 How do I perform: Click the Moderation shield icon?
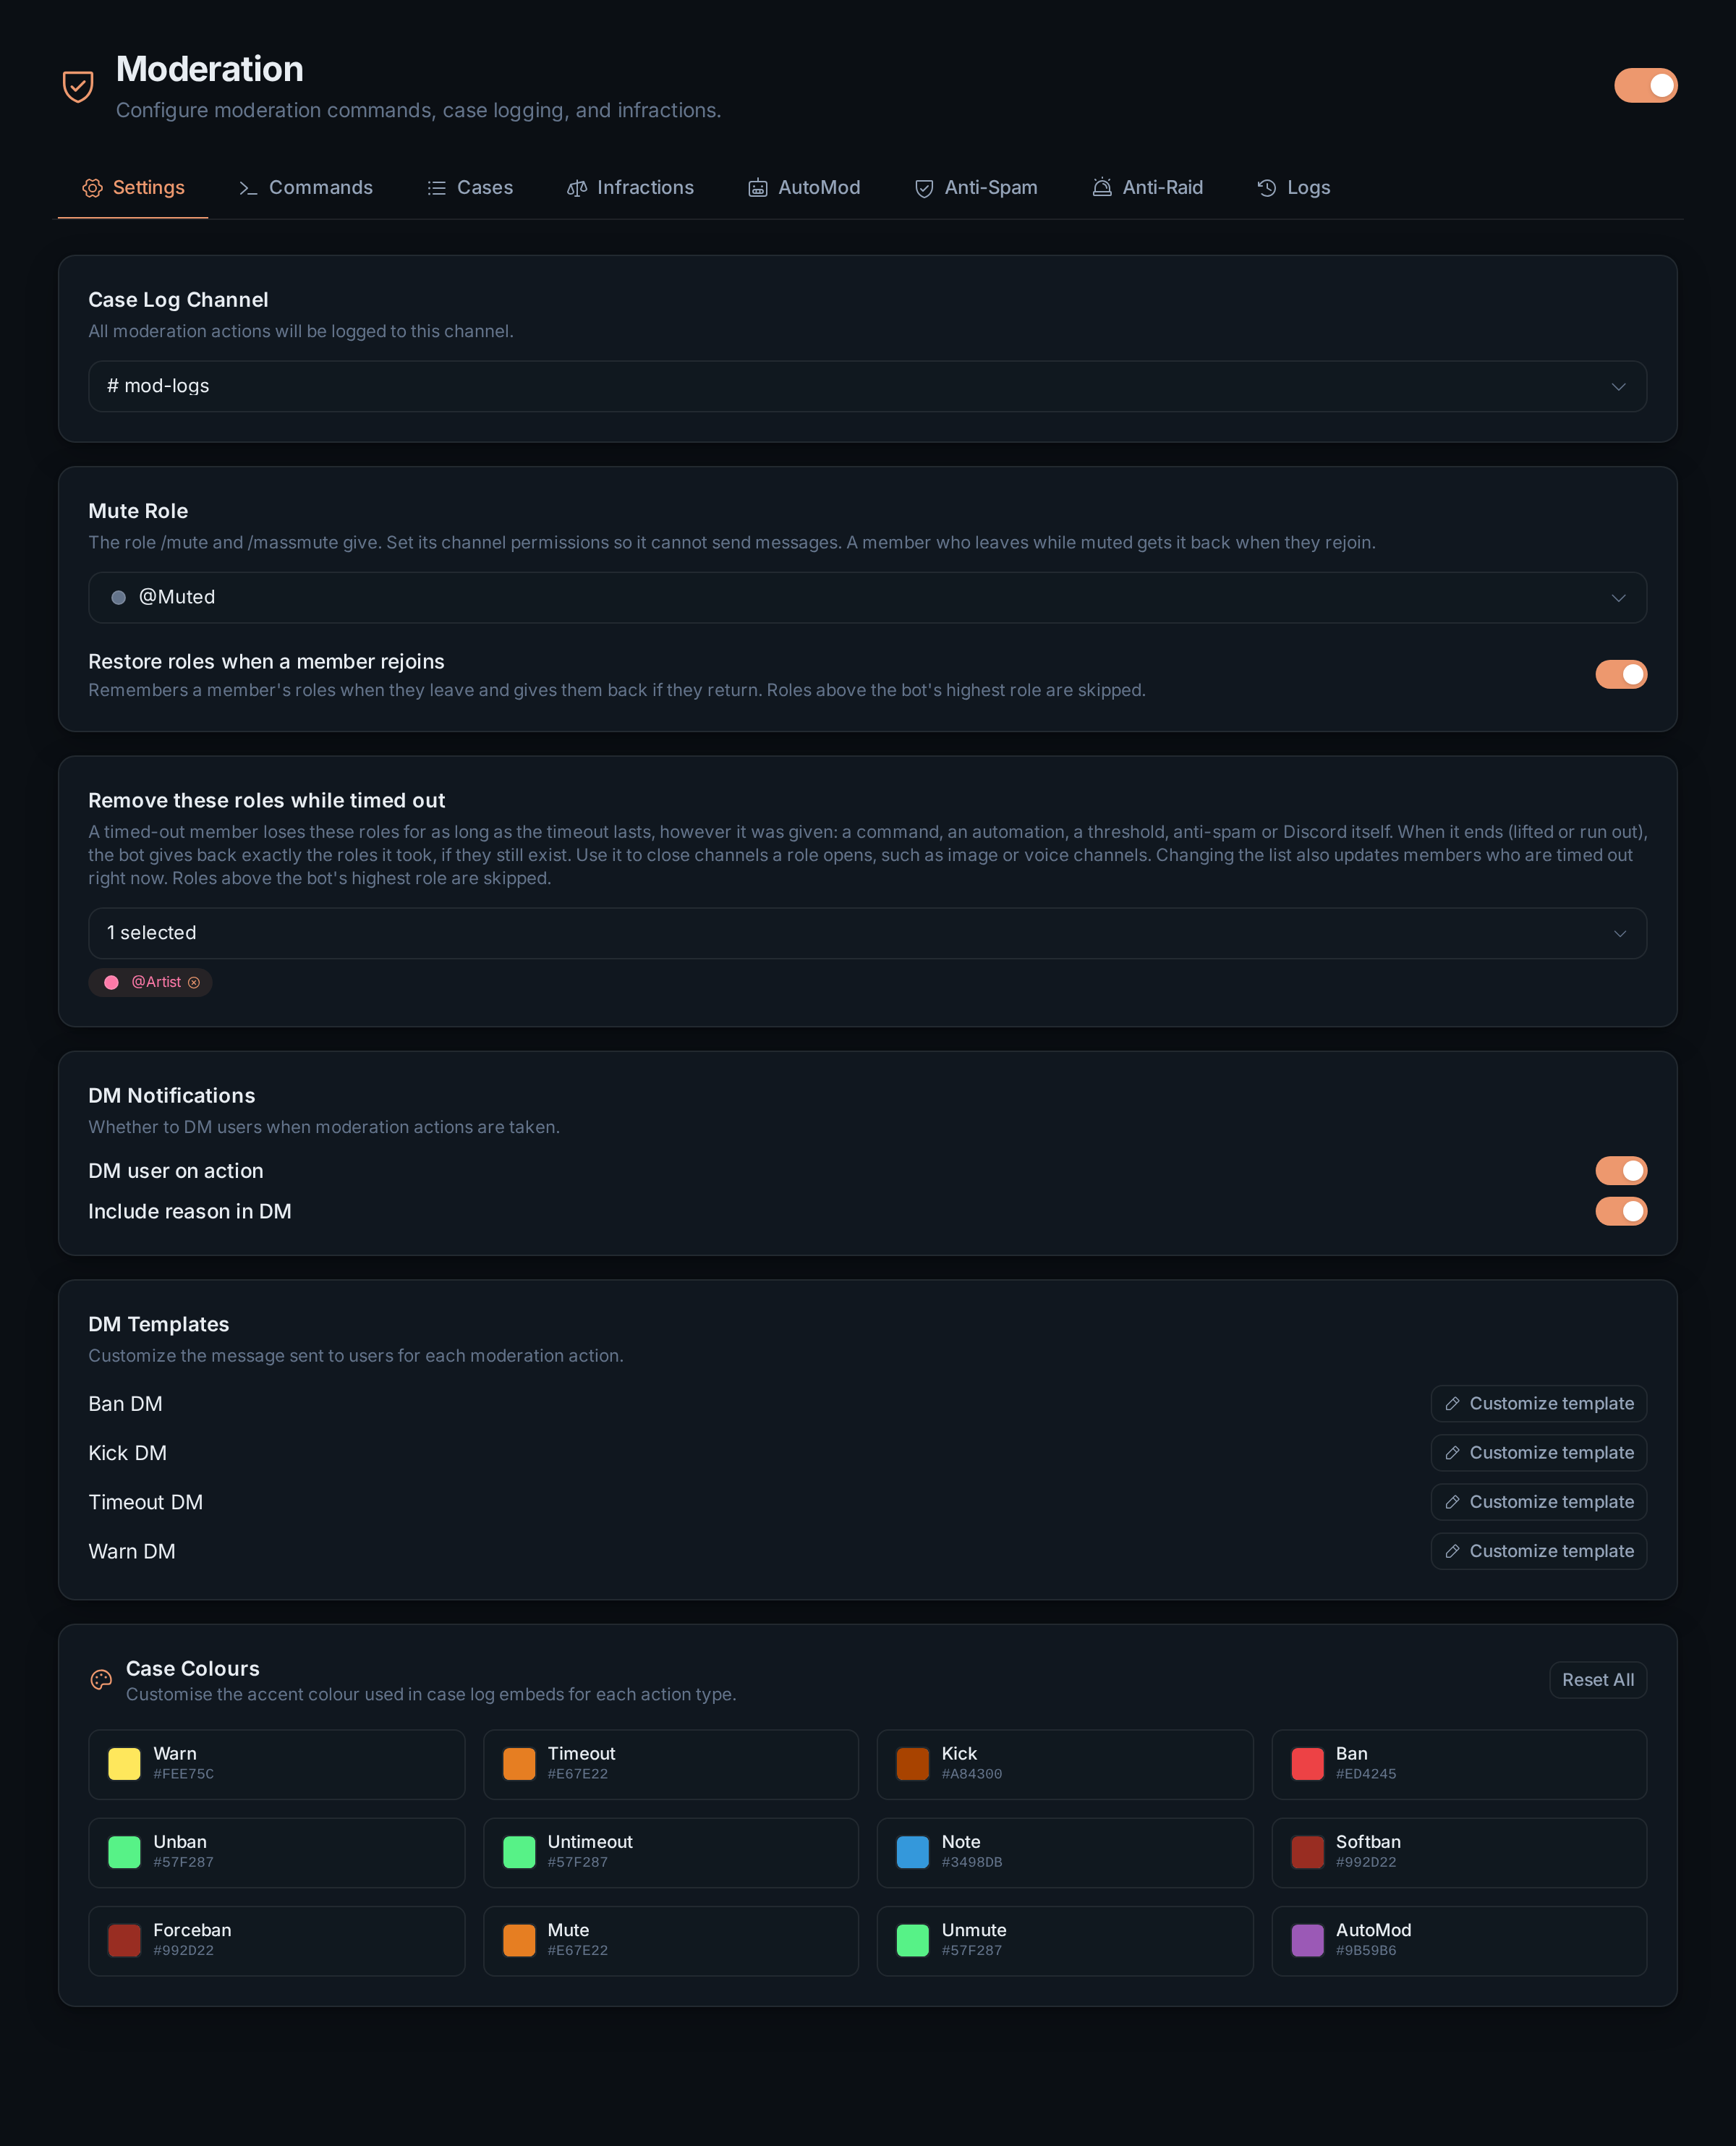coord(78,86)
